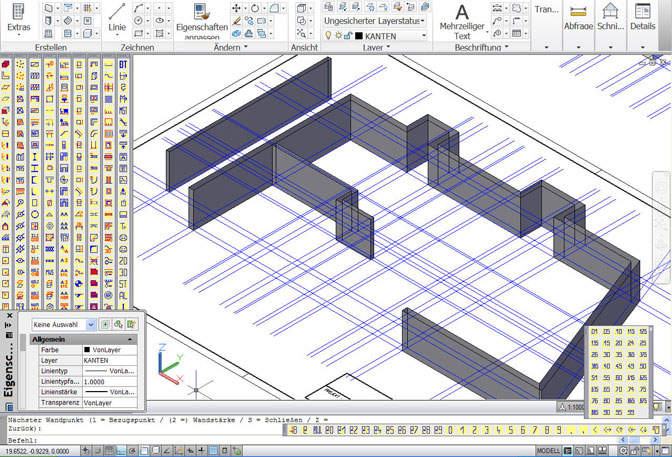Click the Linienstärke VonLa... field
Image resolution: width=672 pixels, height=457 pixels.
click(110, 392)
